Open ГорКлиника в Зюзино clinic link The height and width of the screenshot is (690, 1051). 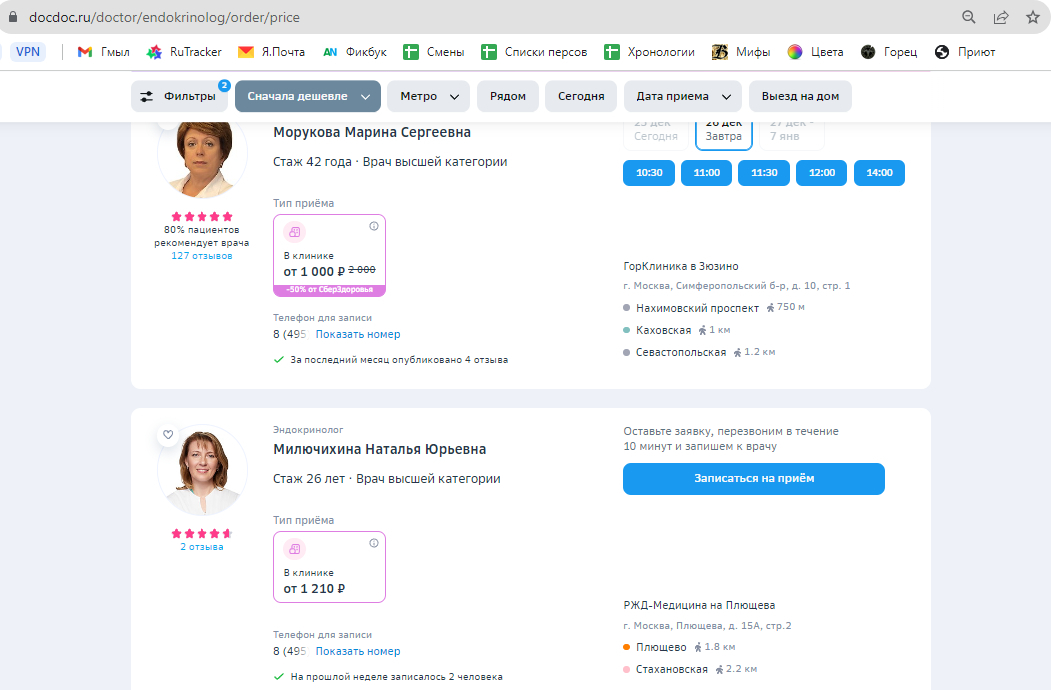681,266
